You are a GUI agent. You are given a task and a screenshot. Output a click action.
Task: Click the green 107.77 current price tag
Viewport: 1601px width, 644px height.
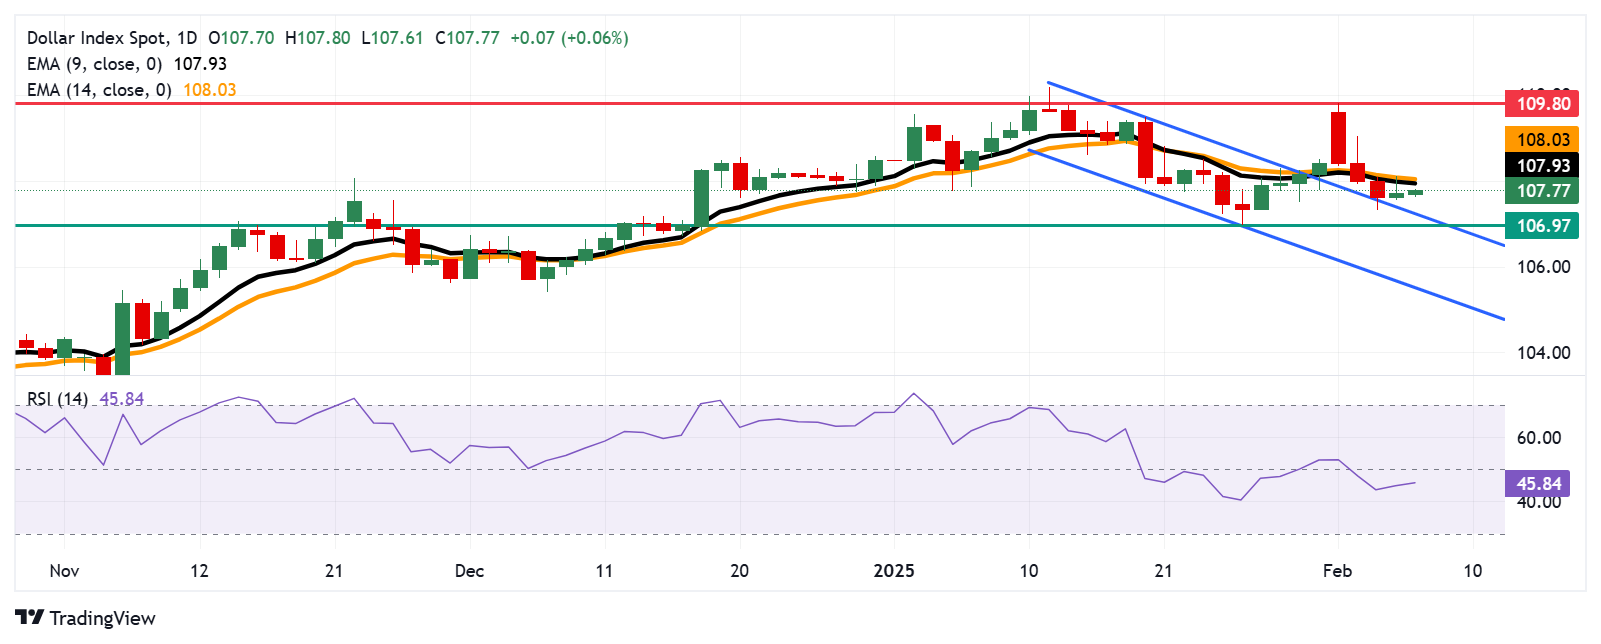point(1543,191)
